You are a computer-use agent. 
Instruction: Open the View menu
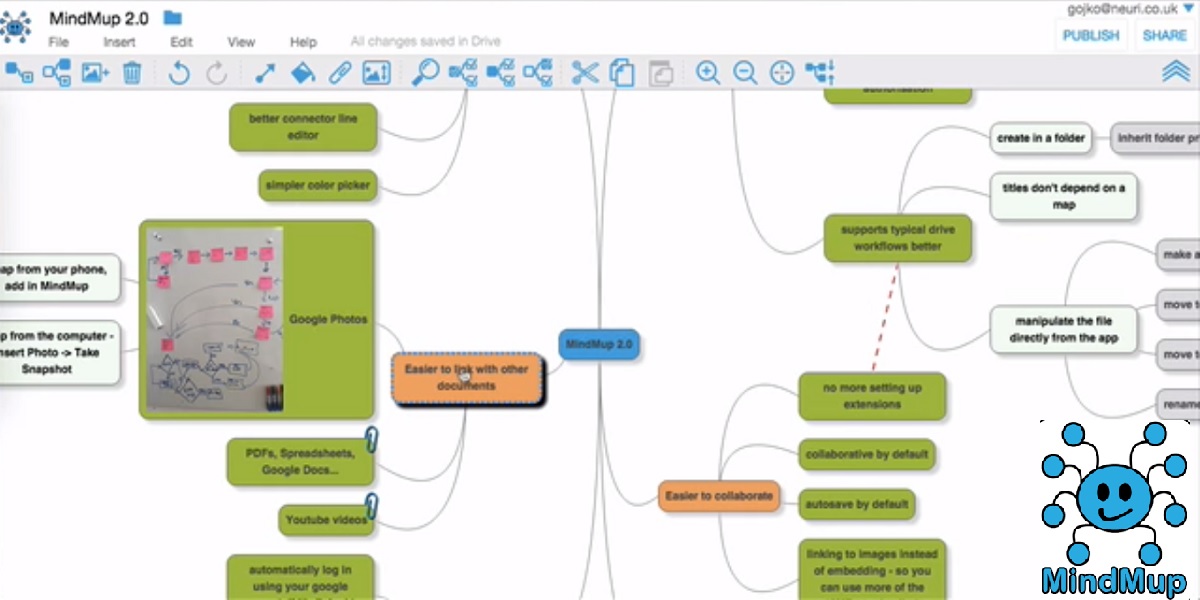(x=241, y=42)
